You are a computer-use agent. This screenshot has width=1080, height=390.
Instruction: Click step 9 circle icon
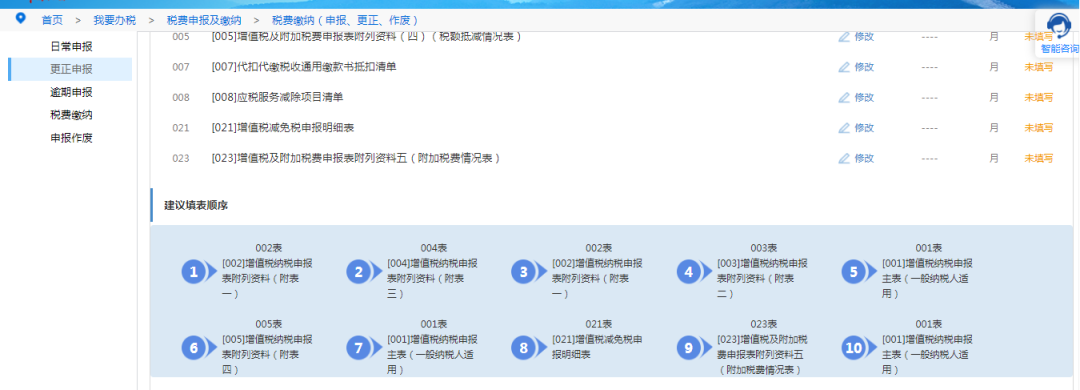click(689, 348)
